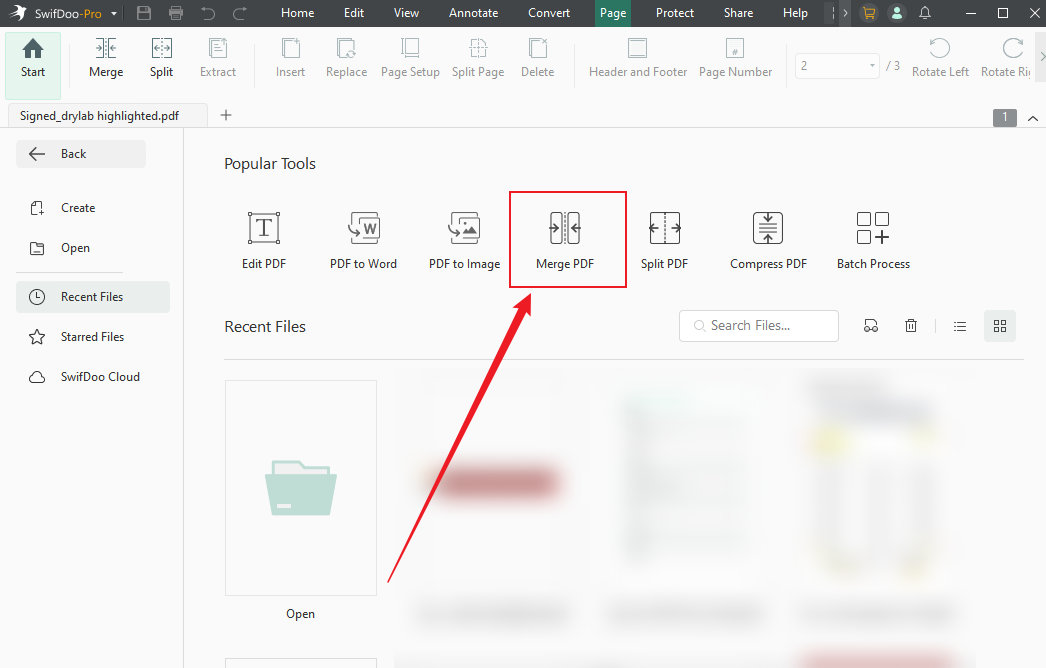The height and width of the screenshot is (668, 1046).
Task: Expand the page number dropdown
Action: pyautogui.click(x=870, y=65)
